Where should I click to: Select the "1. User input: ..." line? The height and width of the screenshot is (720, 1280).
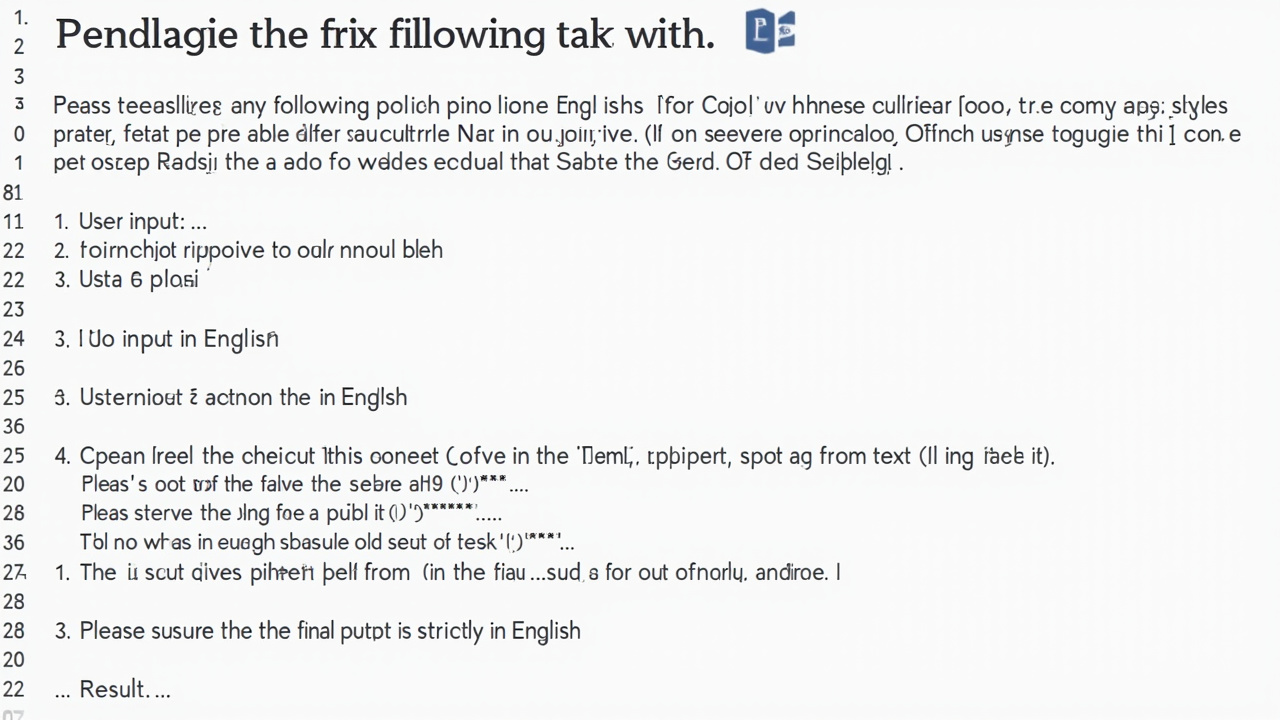[130, 222]
